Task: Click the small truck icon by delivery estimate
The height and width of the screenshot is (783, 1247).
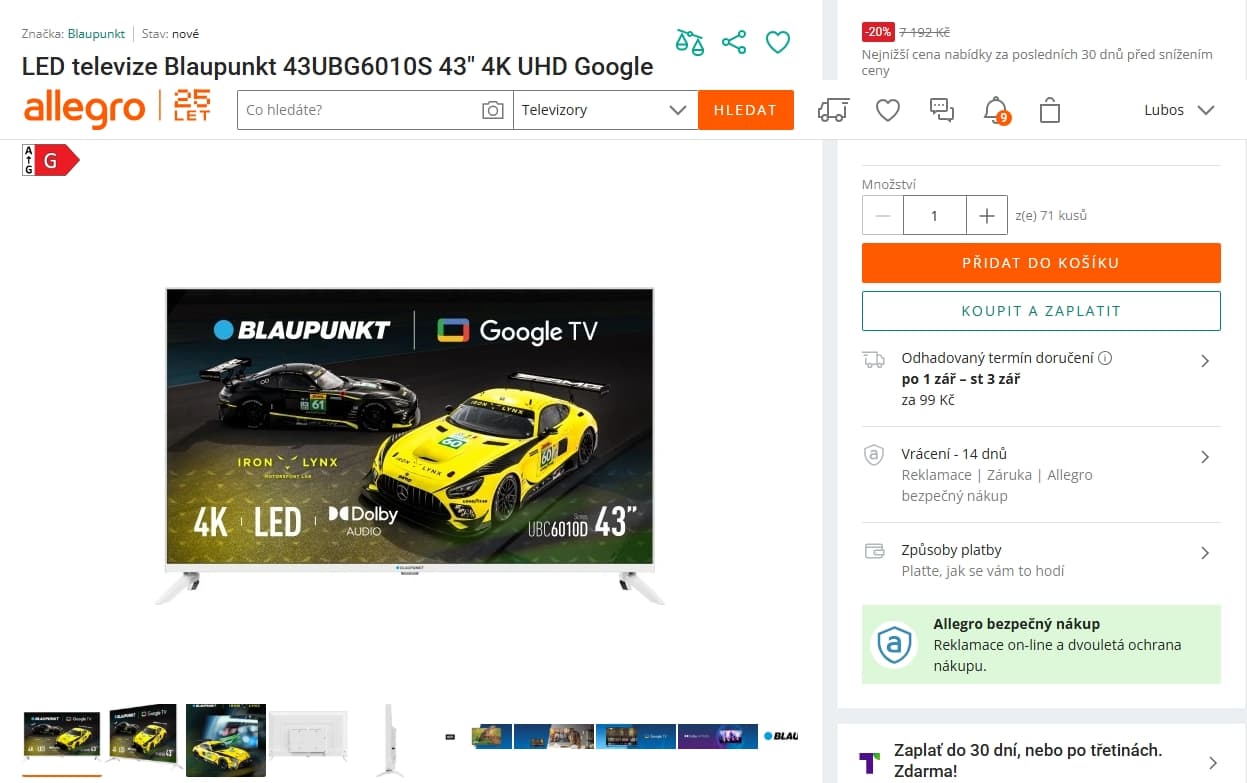Action: coord(874,359)
